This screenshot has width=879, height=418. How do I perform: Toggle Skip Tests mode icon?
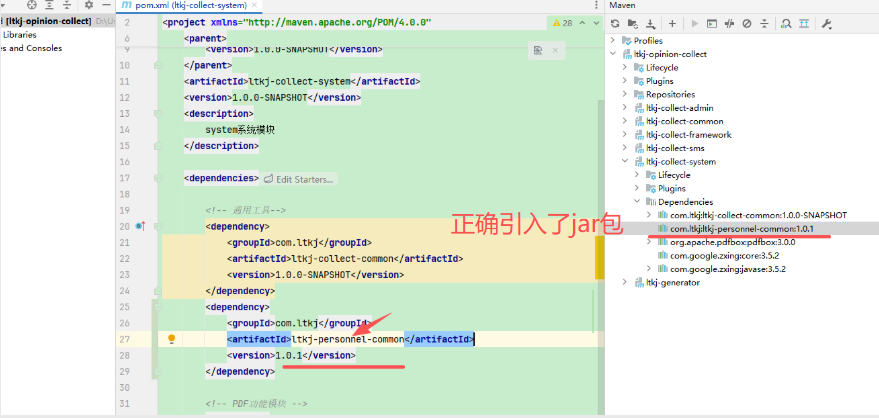[747, 24]
